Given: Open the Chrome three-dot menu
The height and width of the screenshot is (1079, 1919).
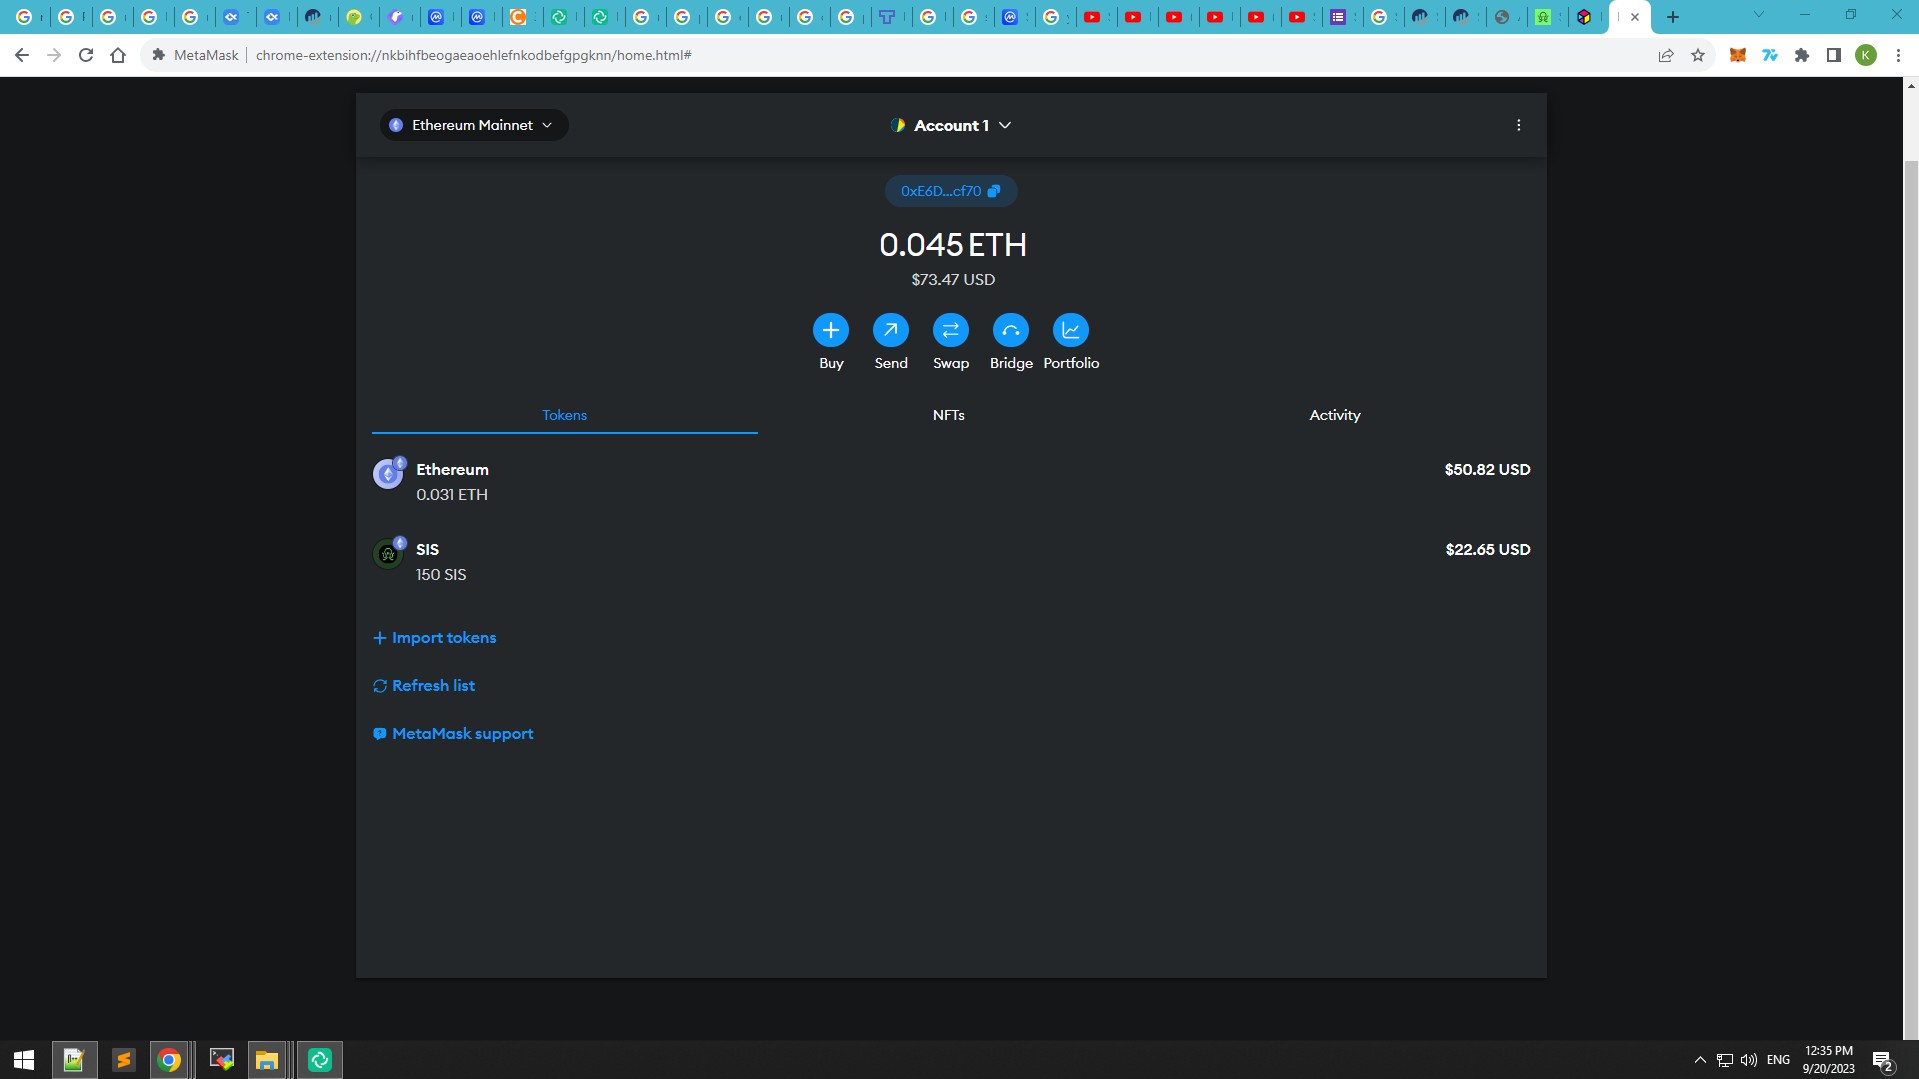Looking at the screenshot, I should (1898, 55).
